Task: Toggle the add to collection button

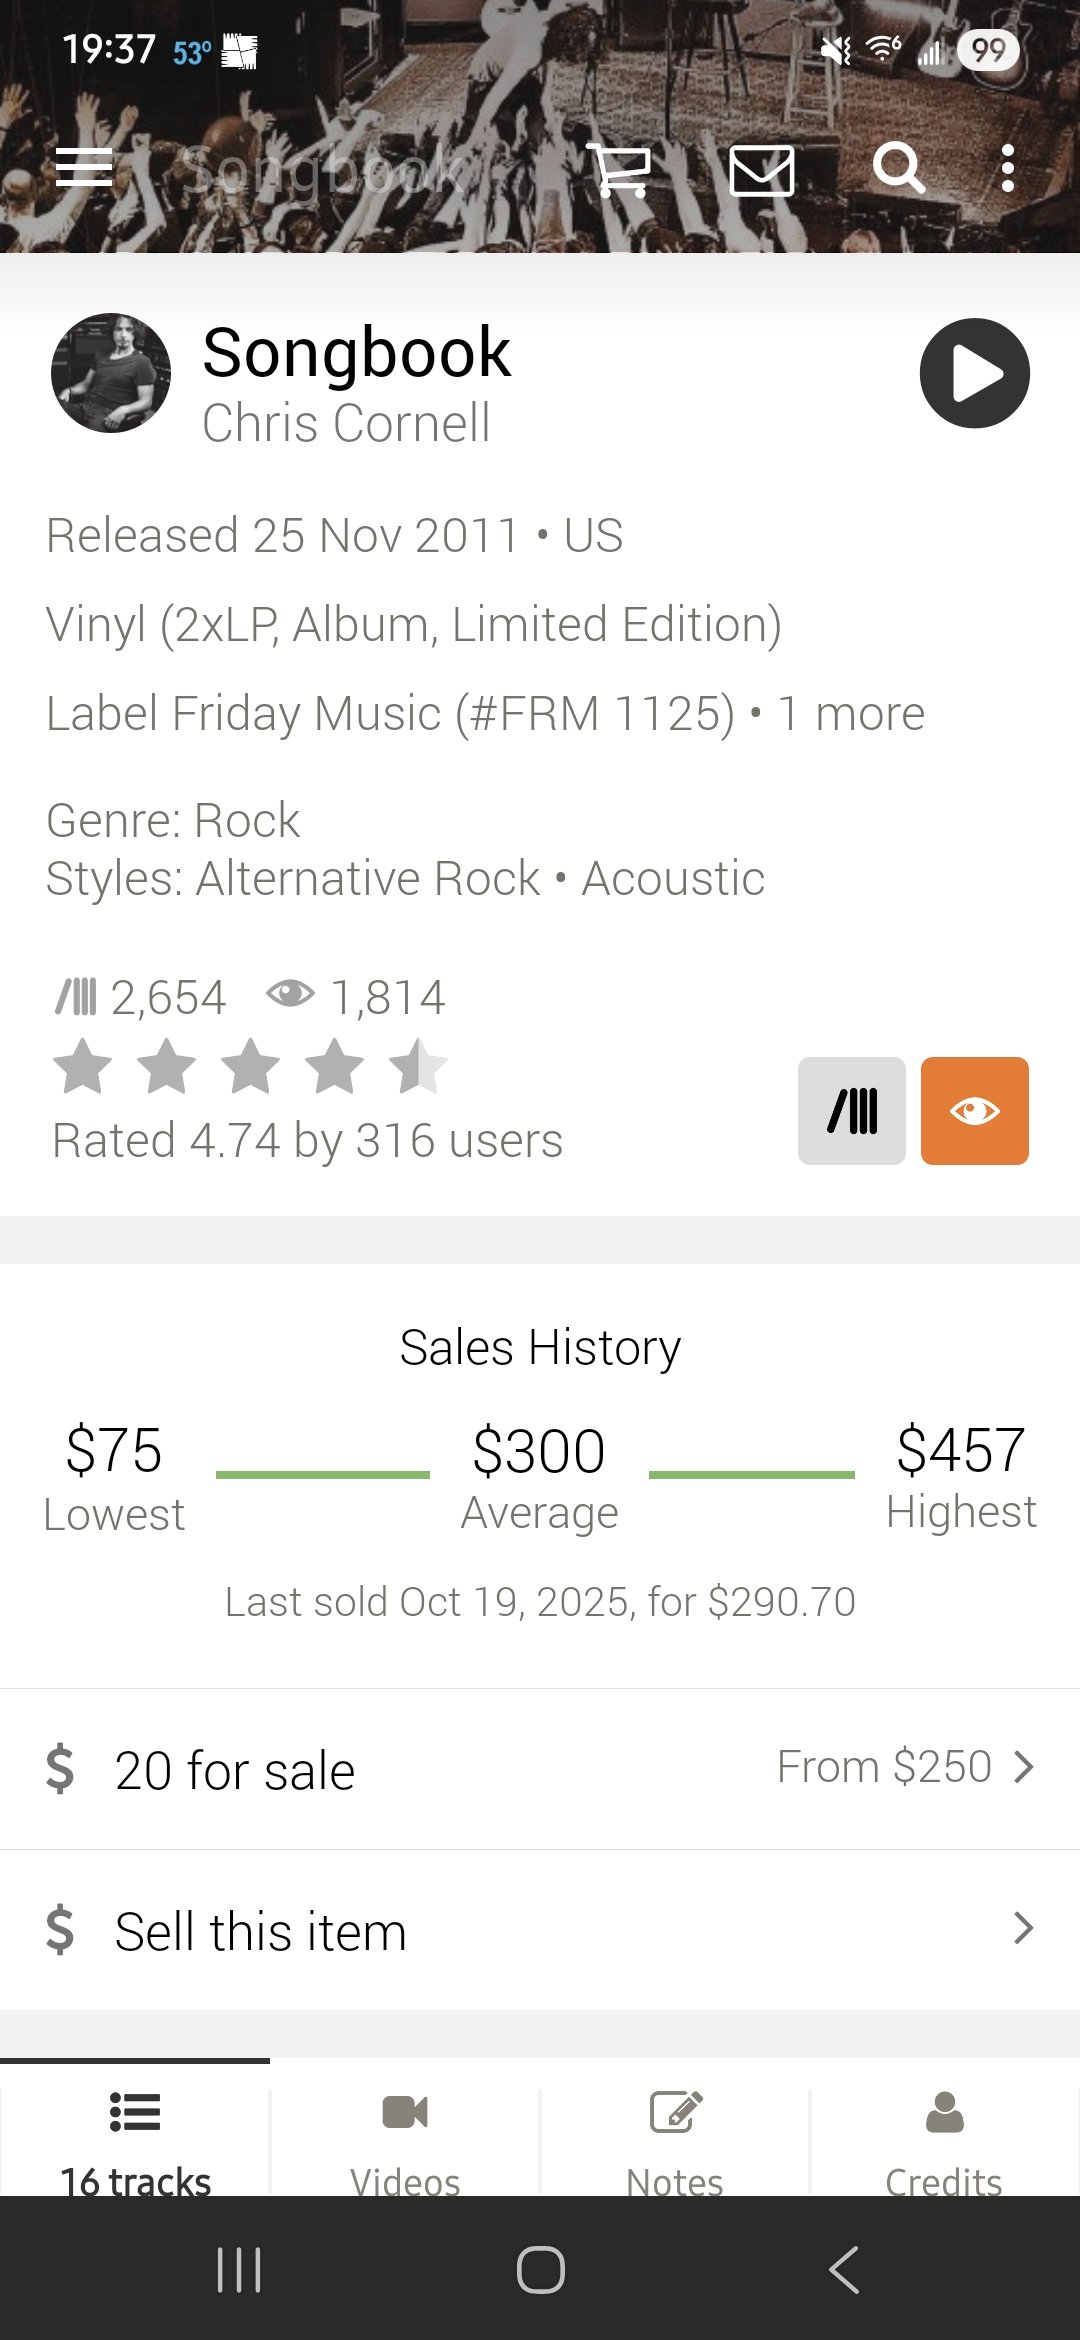Action: point(852,1111)
